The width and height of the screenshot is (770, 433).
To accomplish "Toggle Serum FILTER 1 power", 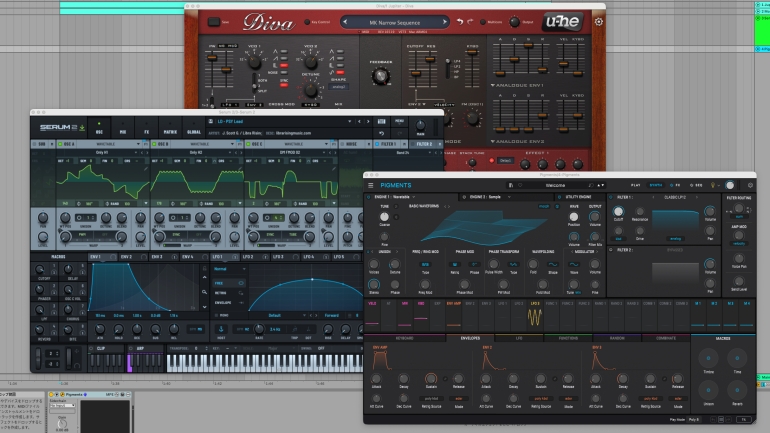I will coord(377,144).
